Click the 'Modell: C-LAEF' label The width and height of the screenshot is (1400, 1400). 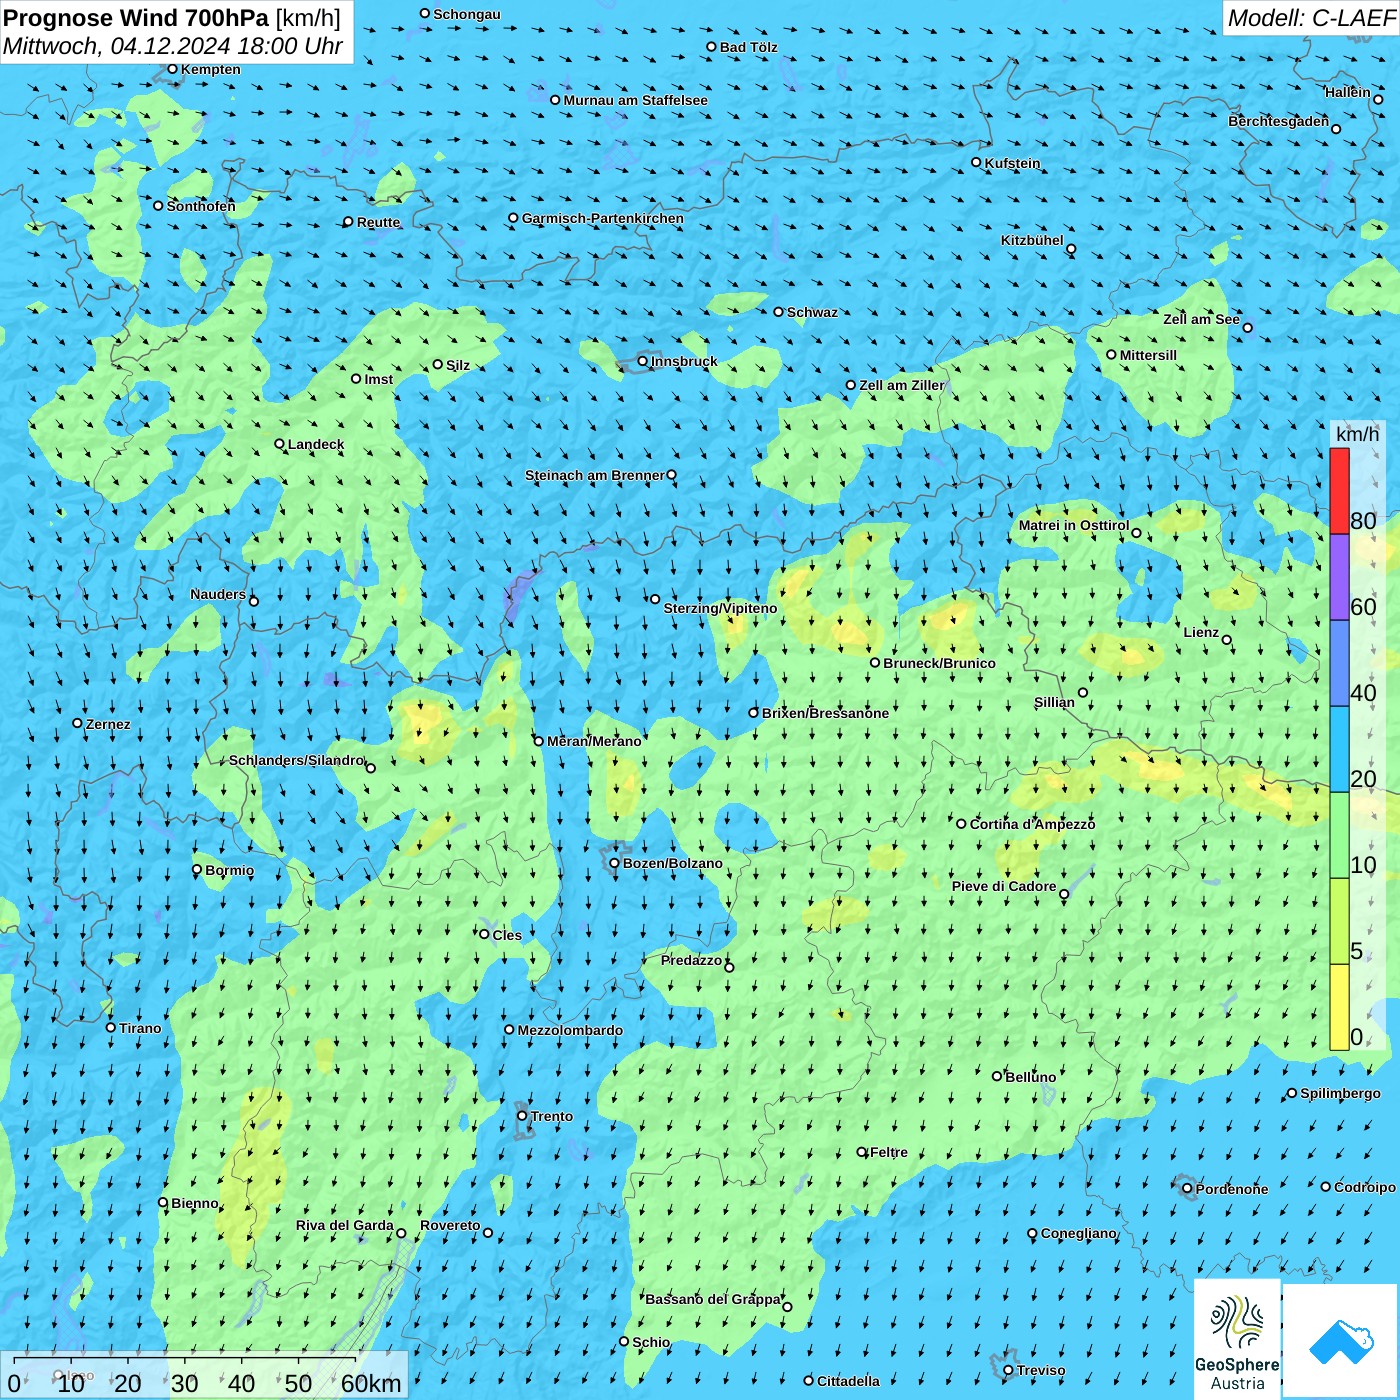[x=1311, y=18]
